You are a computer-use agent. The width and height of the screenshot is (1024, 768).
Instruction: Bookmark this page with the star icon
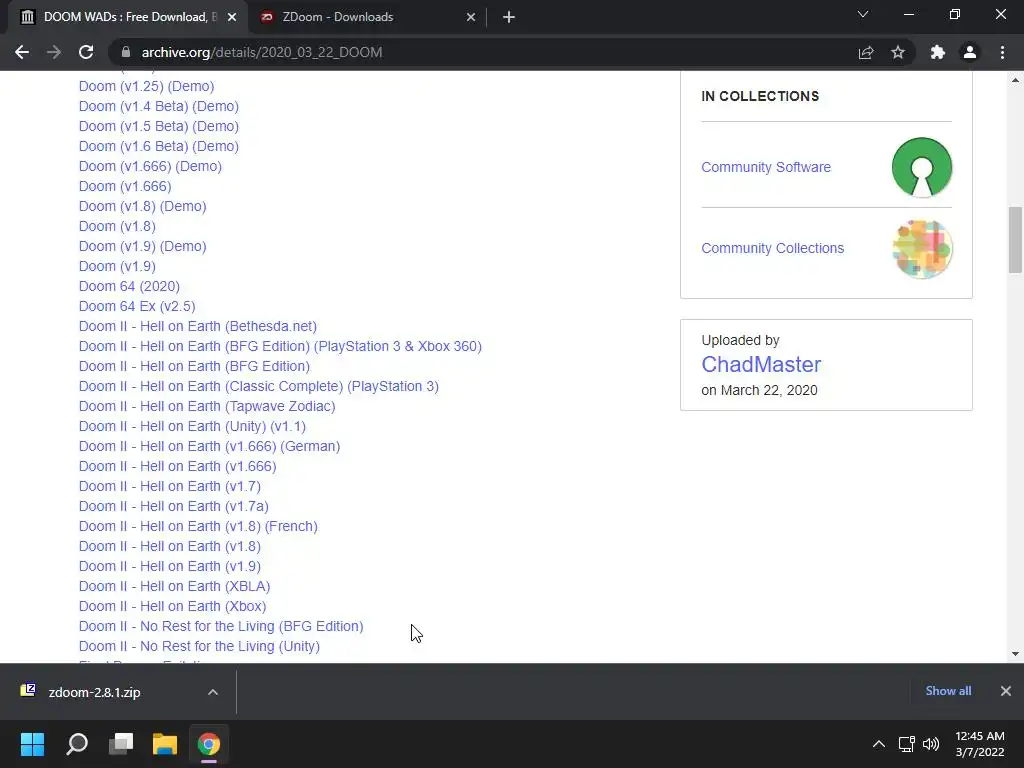[898, 52]
